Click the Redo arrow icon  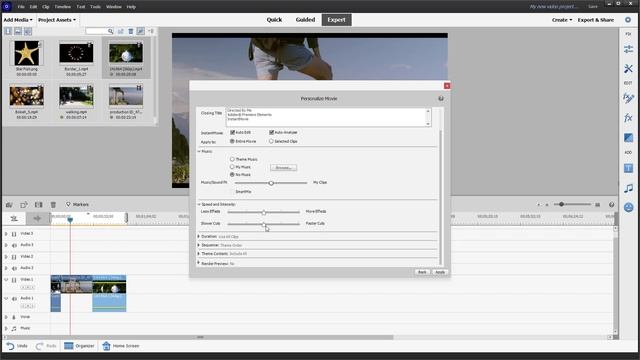pyautogui.click(x=40, y=346)
